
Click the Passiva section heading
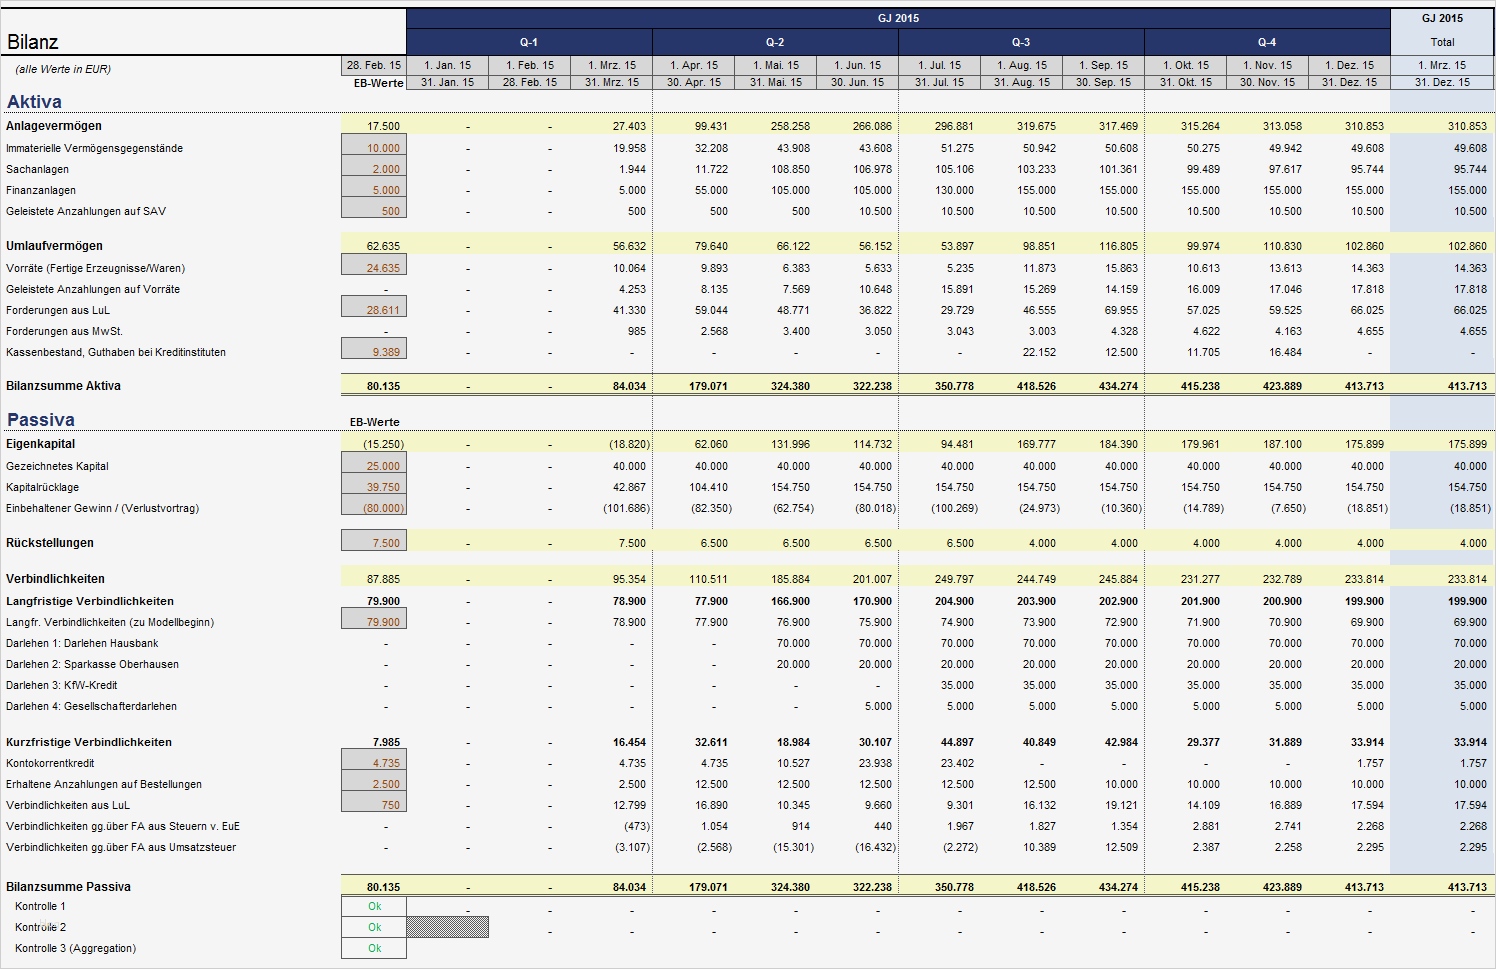coord(41,419)
